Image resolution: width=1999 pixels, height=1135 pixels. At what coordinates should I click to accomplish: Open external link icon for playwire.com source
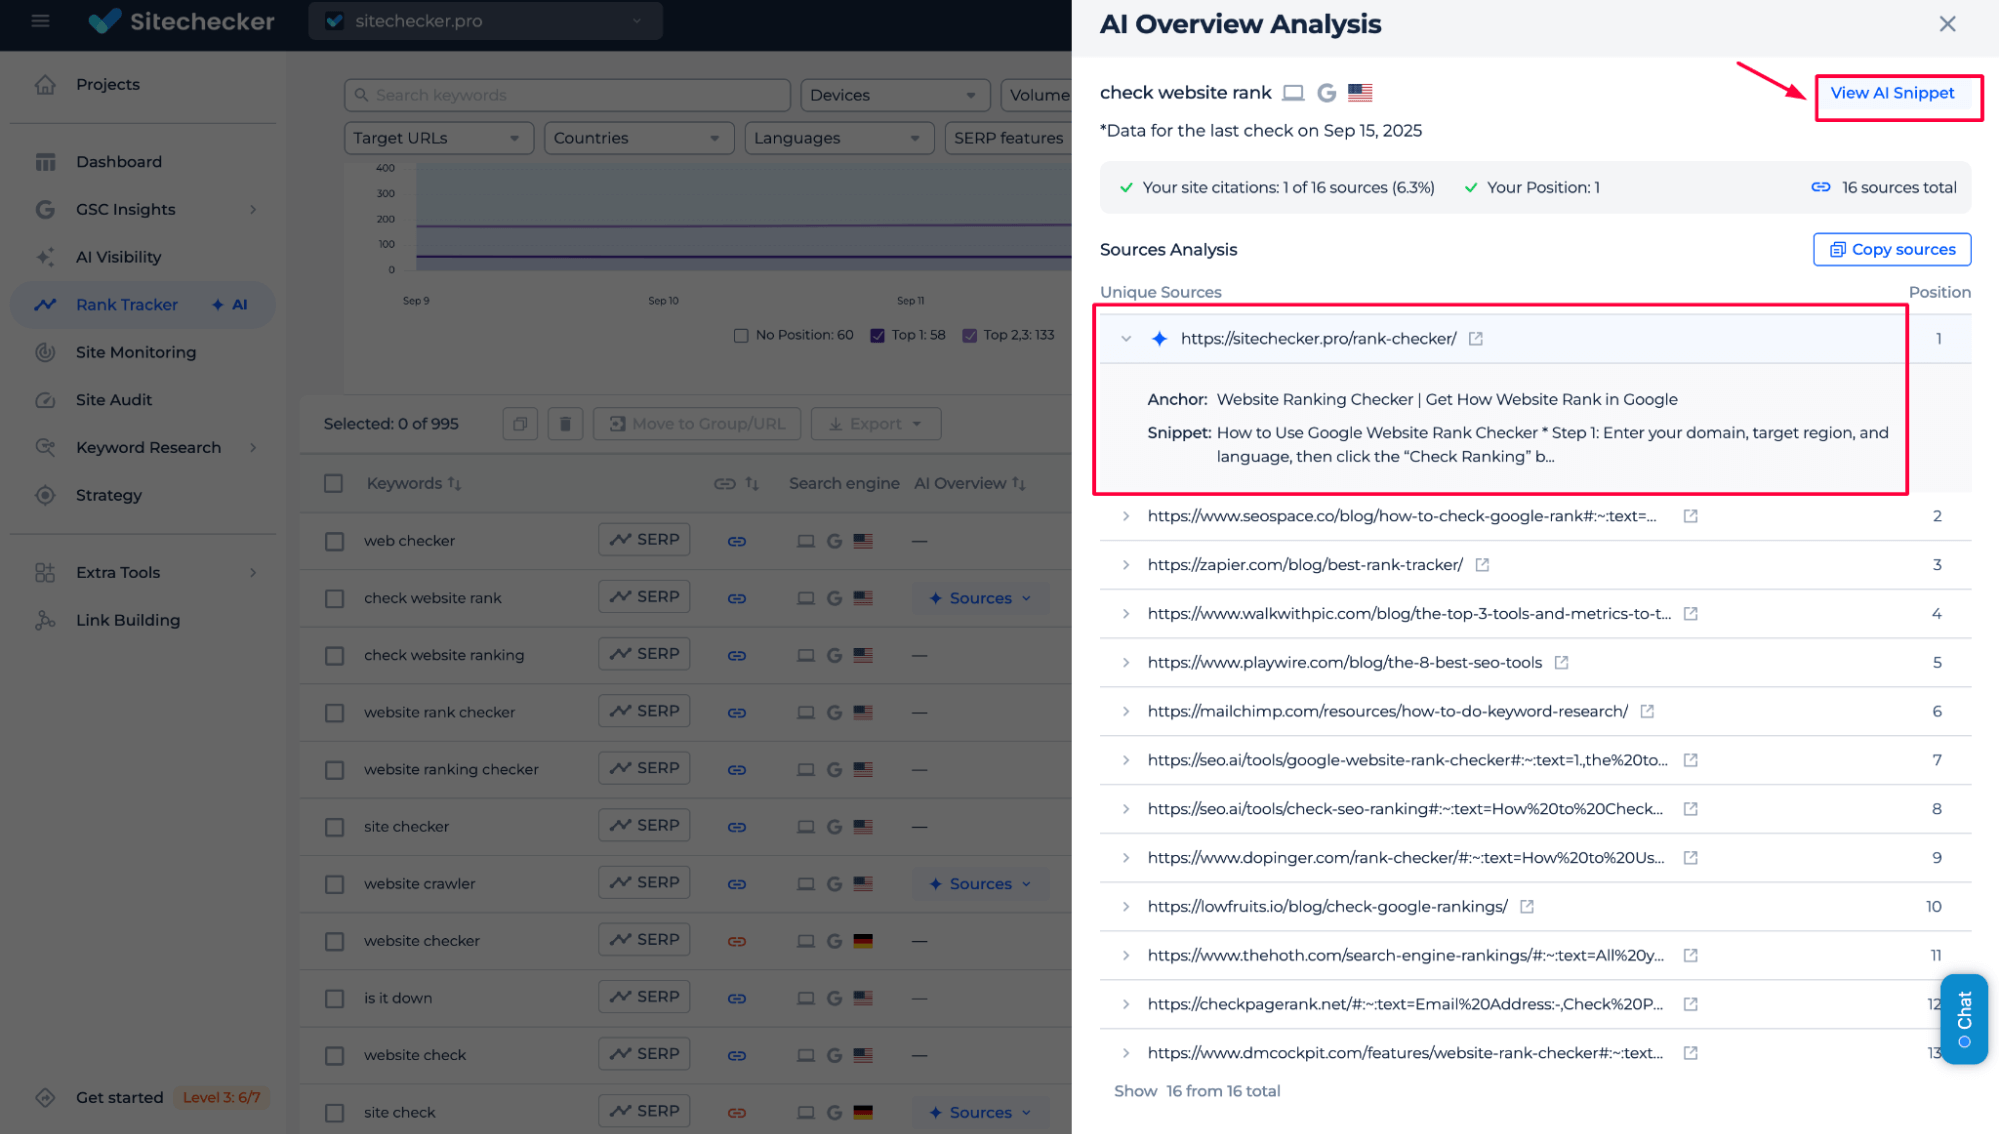[x=1561, y=663]
